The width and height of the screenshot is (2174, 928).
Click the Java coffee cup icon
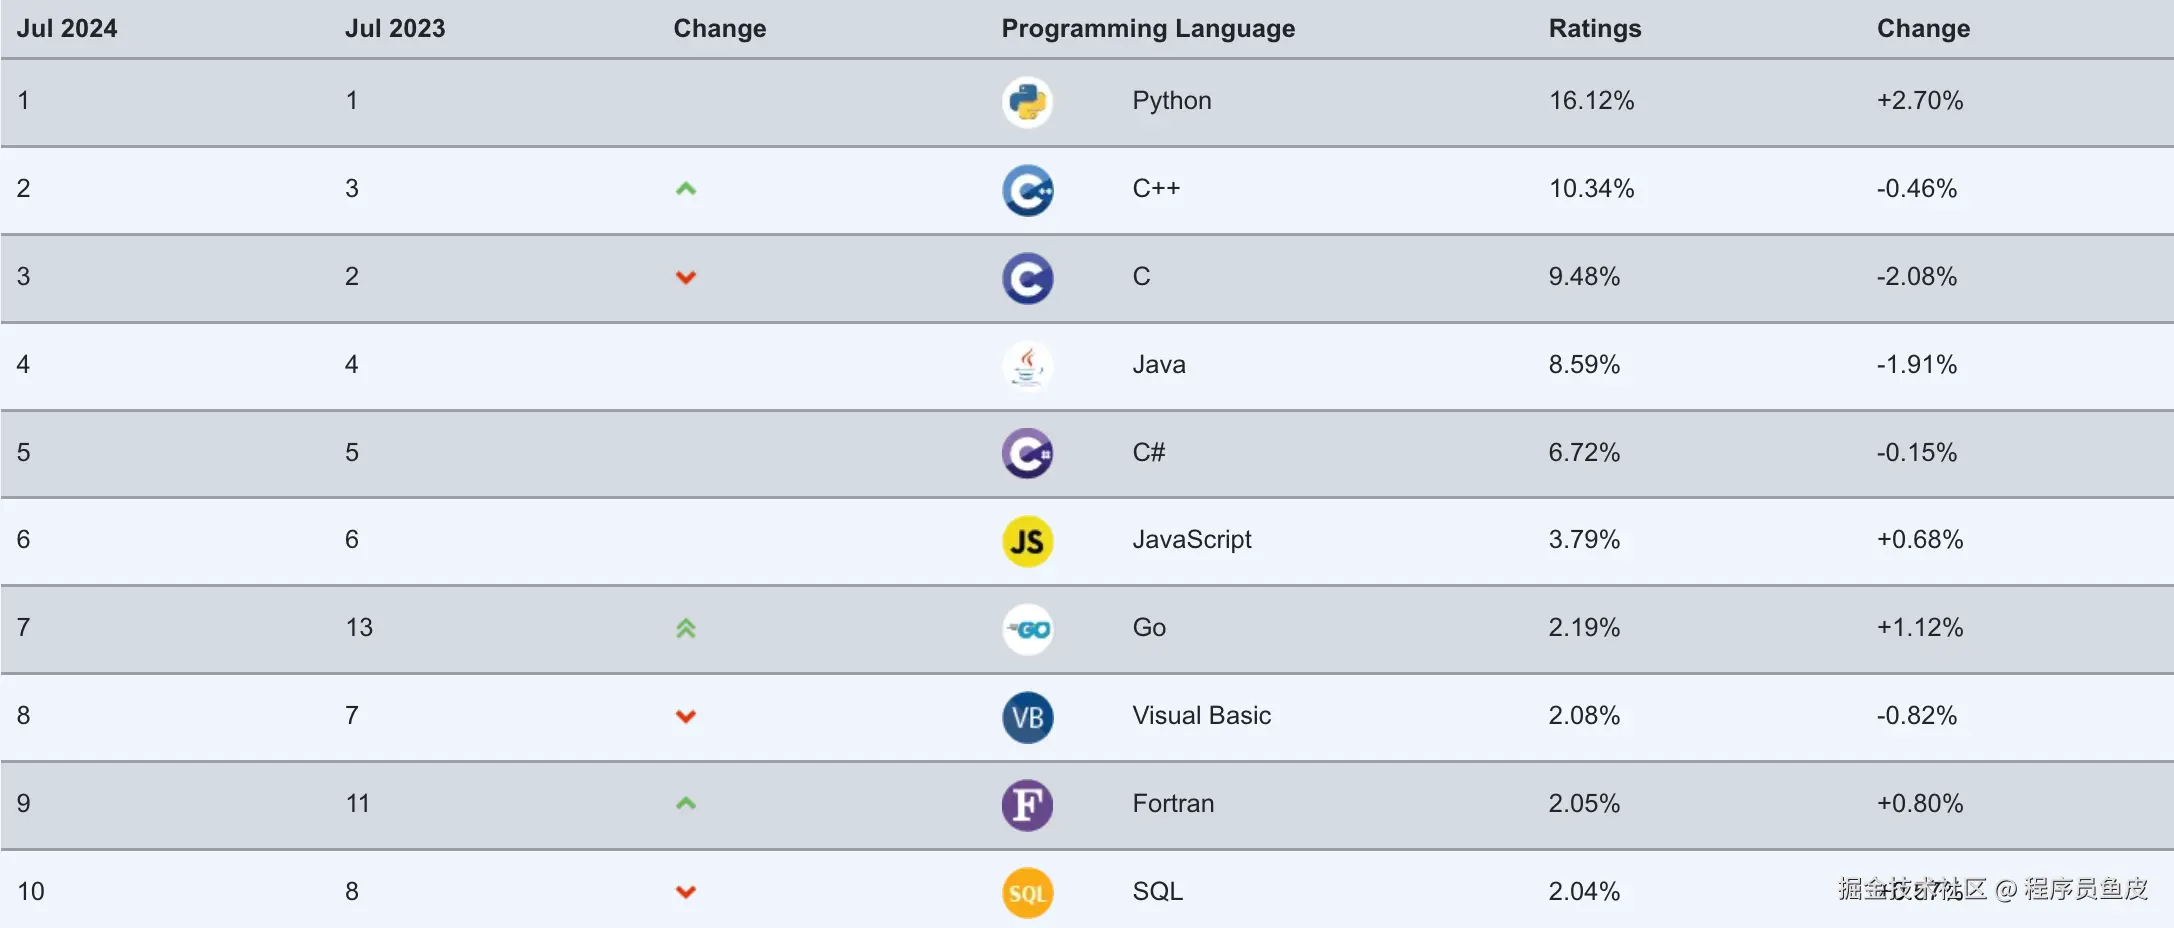pyautogui.click(x=1027, y=366)
